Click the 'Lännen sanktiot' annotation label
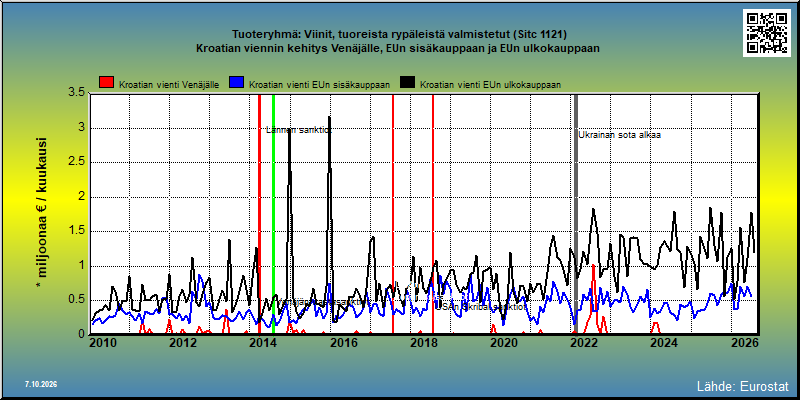Viewport: 800px width, 400px height. coord(298,130)
